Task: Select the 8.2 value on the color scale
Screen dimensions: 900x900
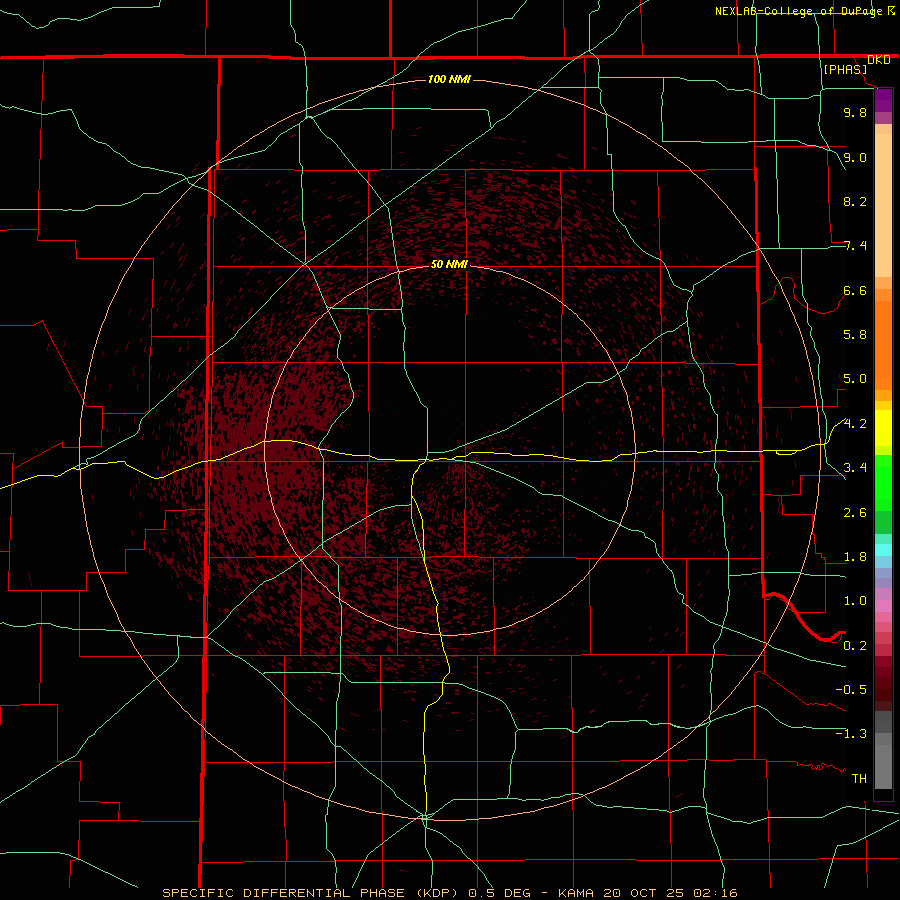Action: 855,201
